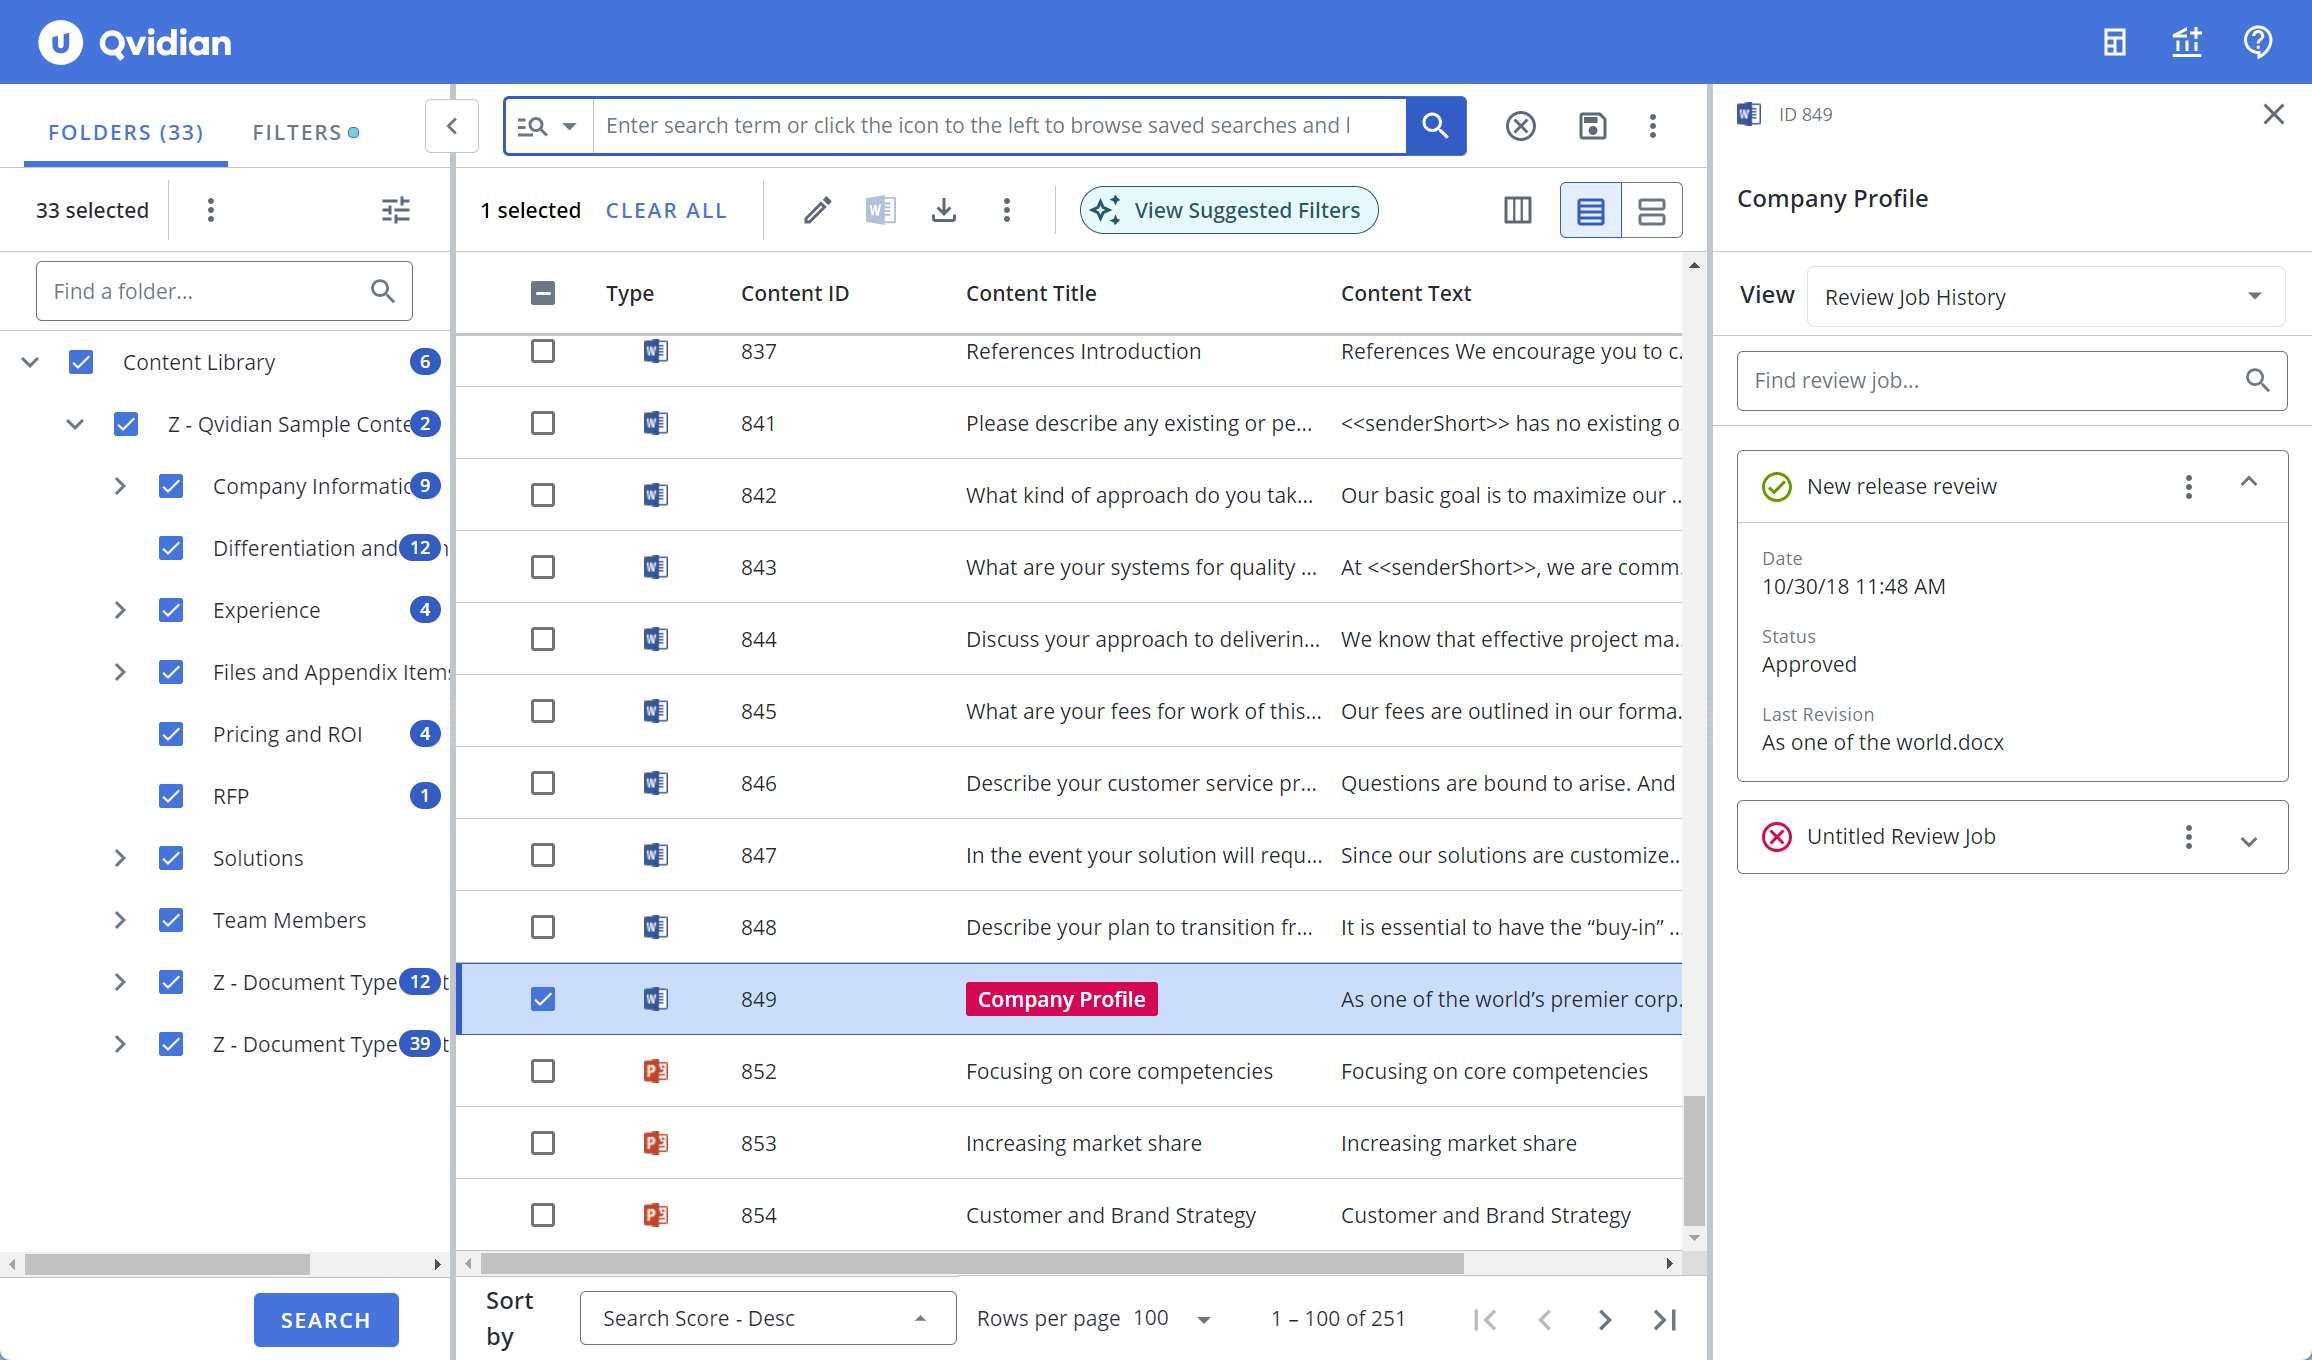
Task: Collapse the New release reveiw card
Action: point(2249,482)
